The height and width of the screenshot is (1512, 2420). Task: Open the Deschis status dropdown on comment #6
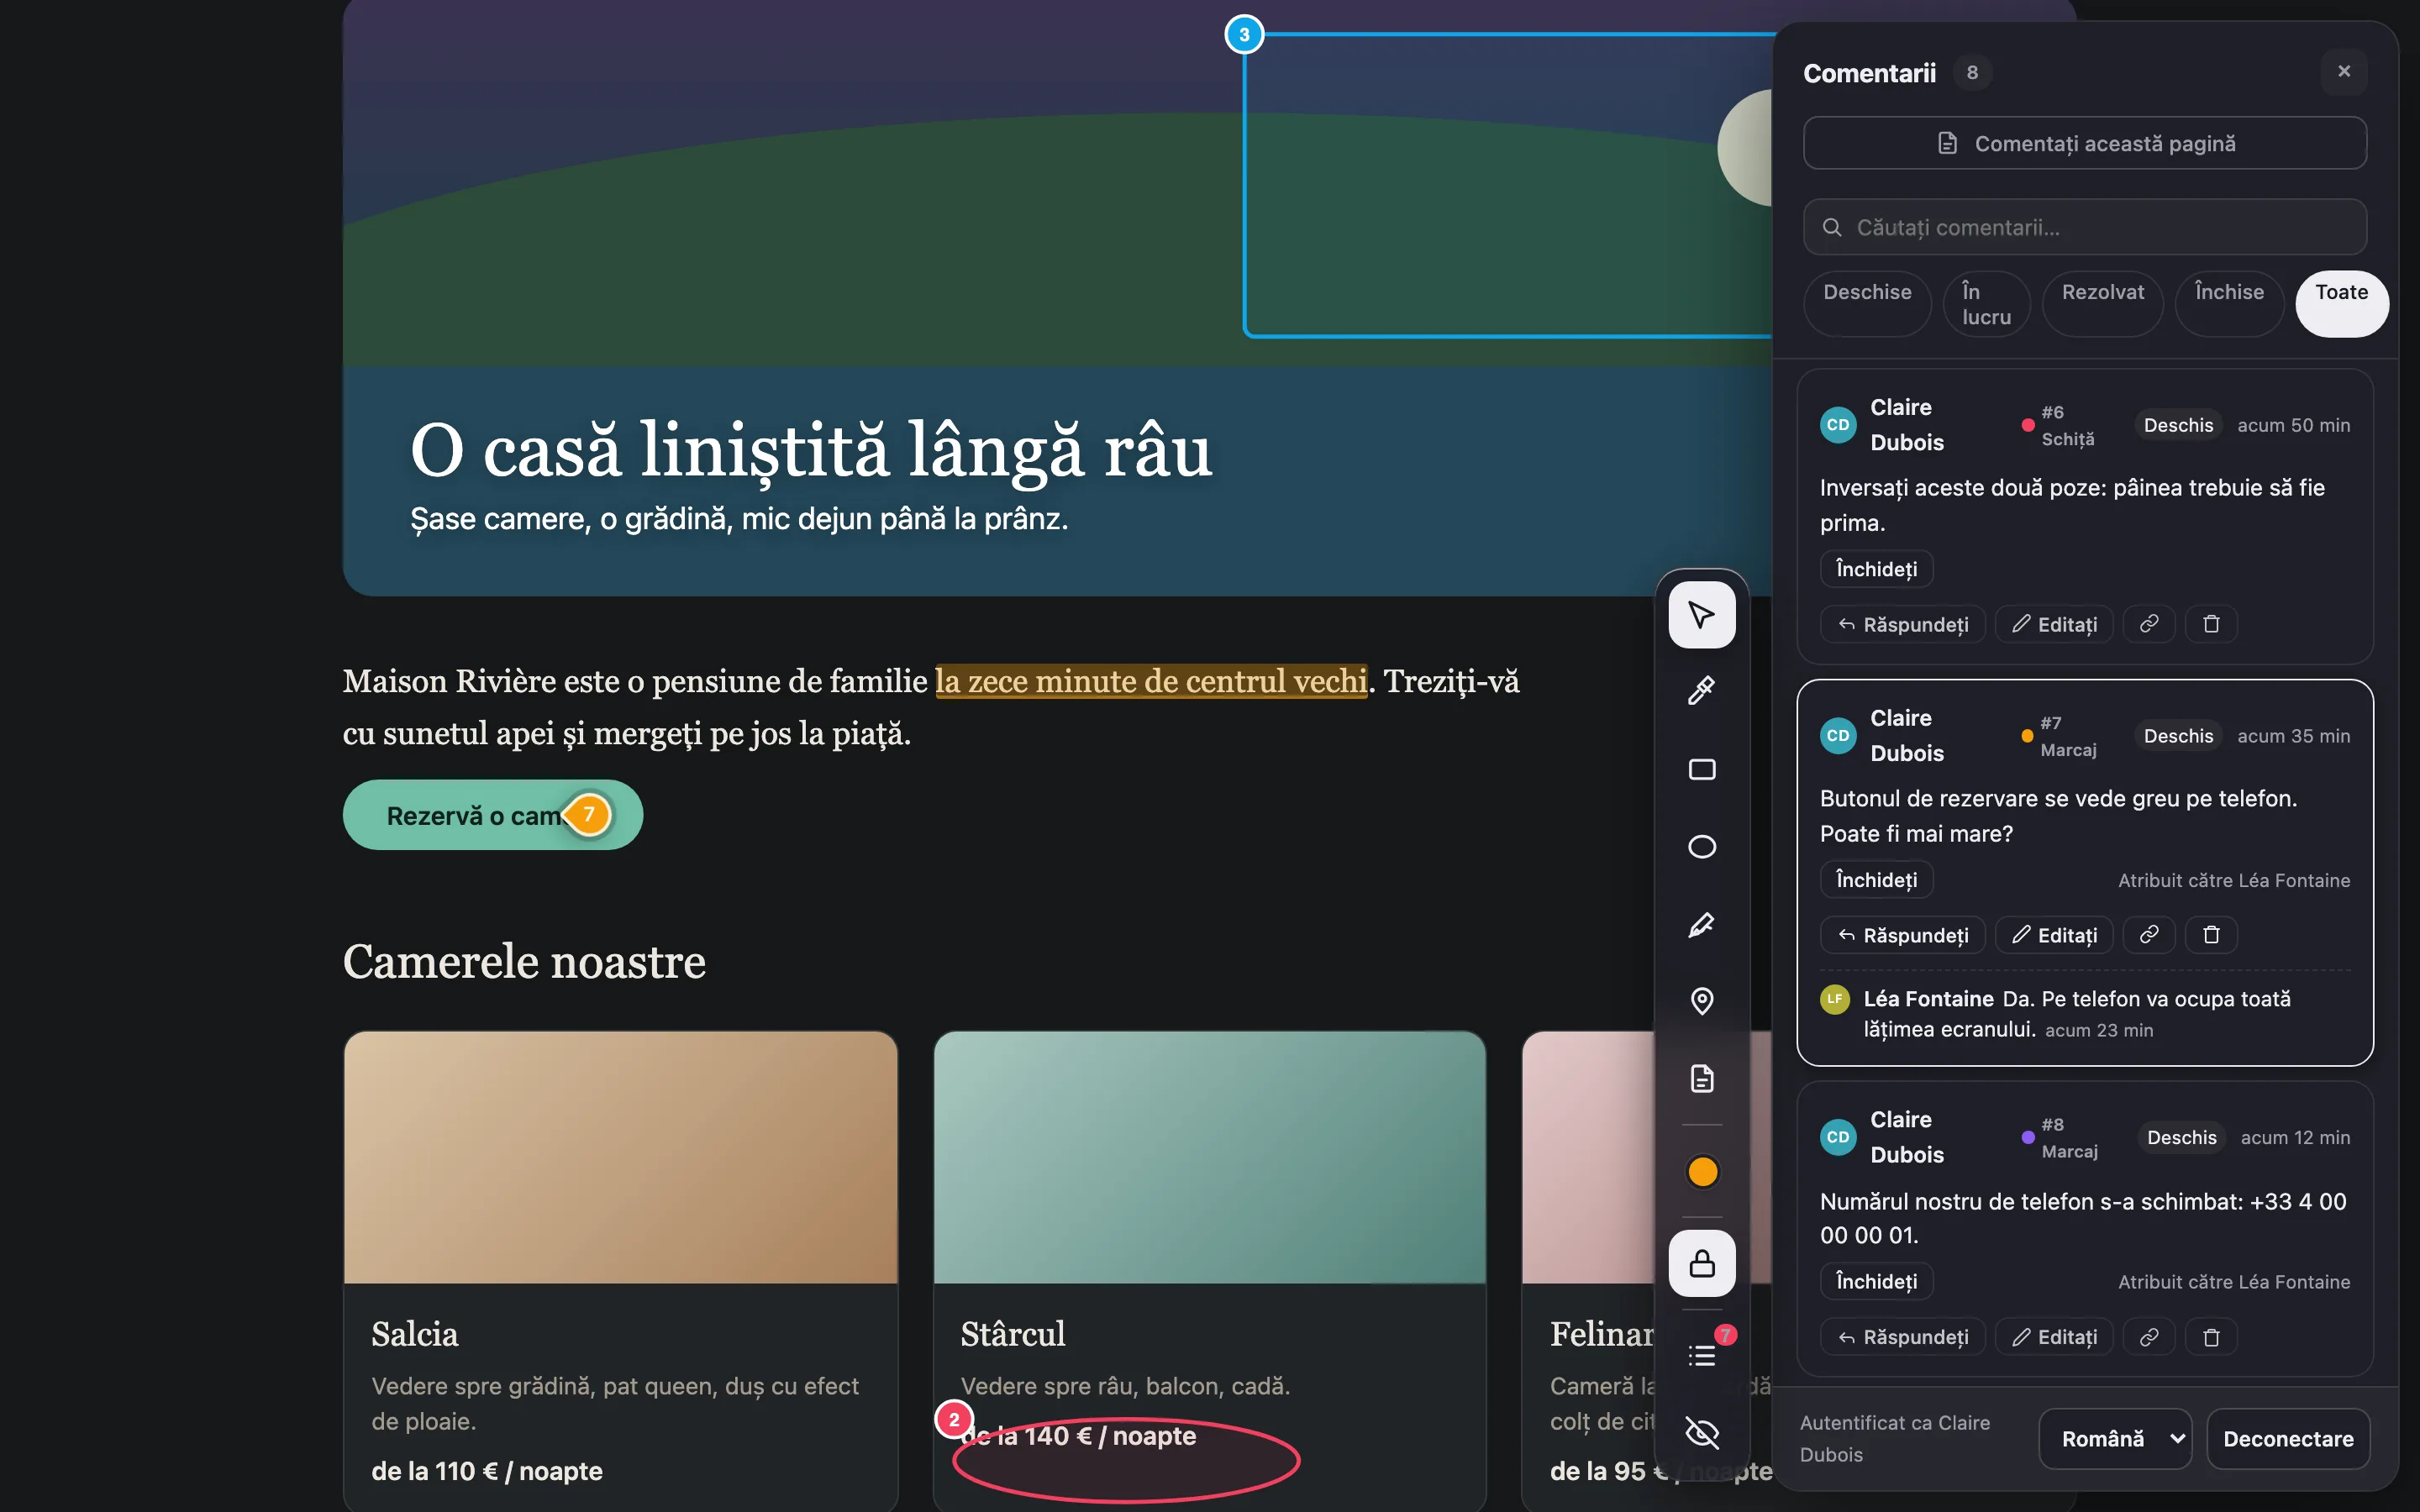2178,425
